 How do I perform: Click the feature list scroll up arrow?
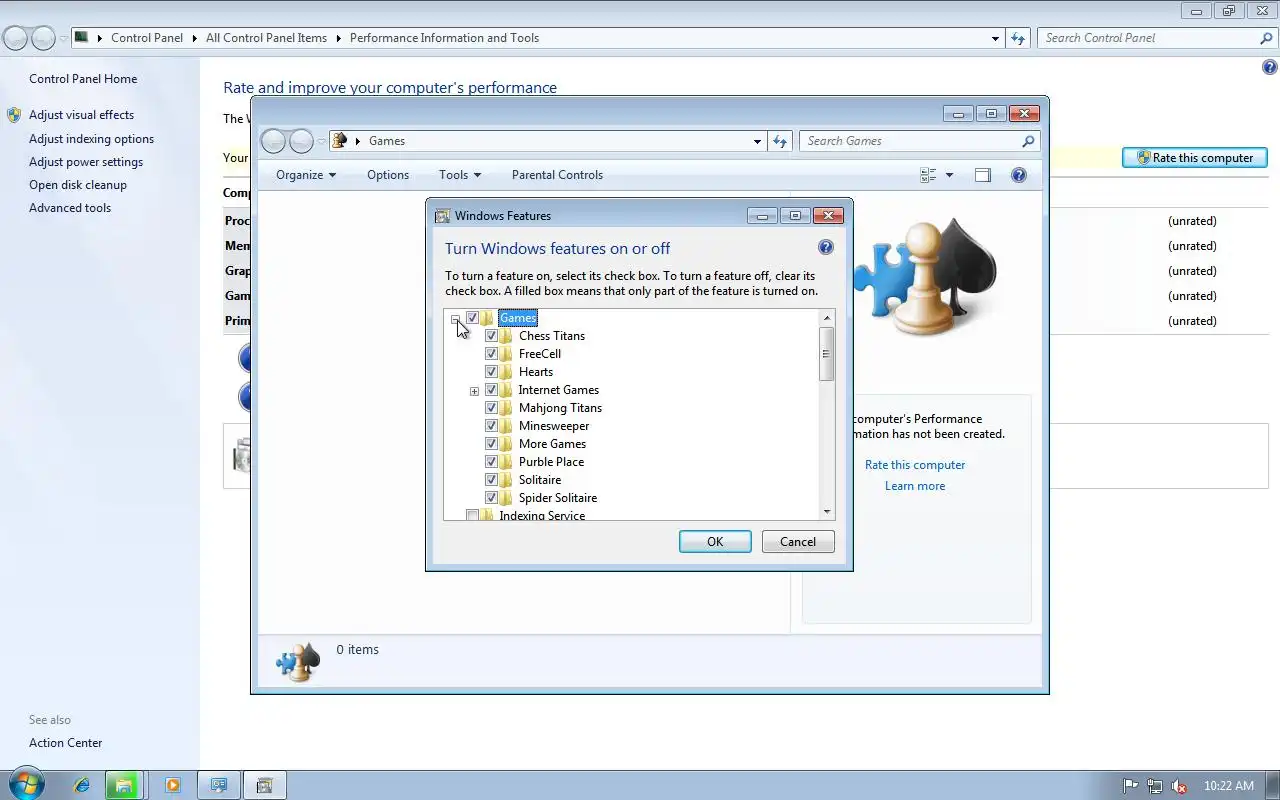pos(826,318)
